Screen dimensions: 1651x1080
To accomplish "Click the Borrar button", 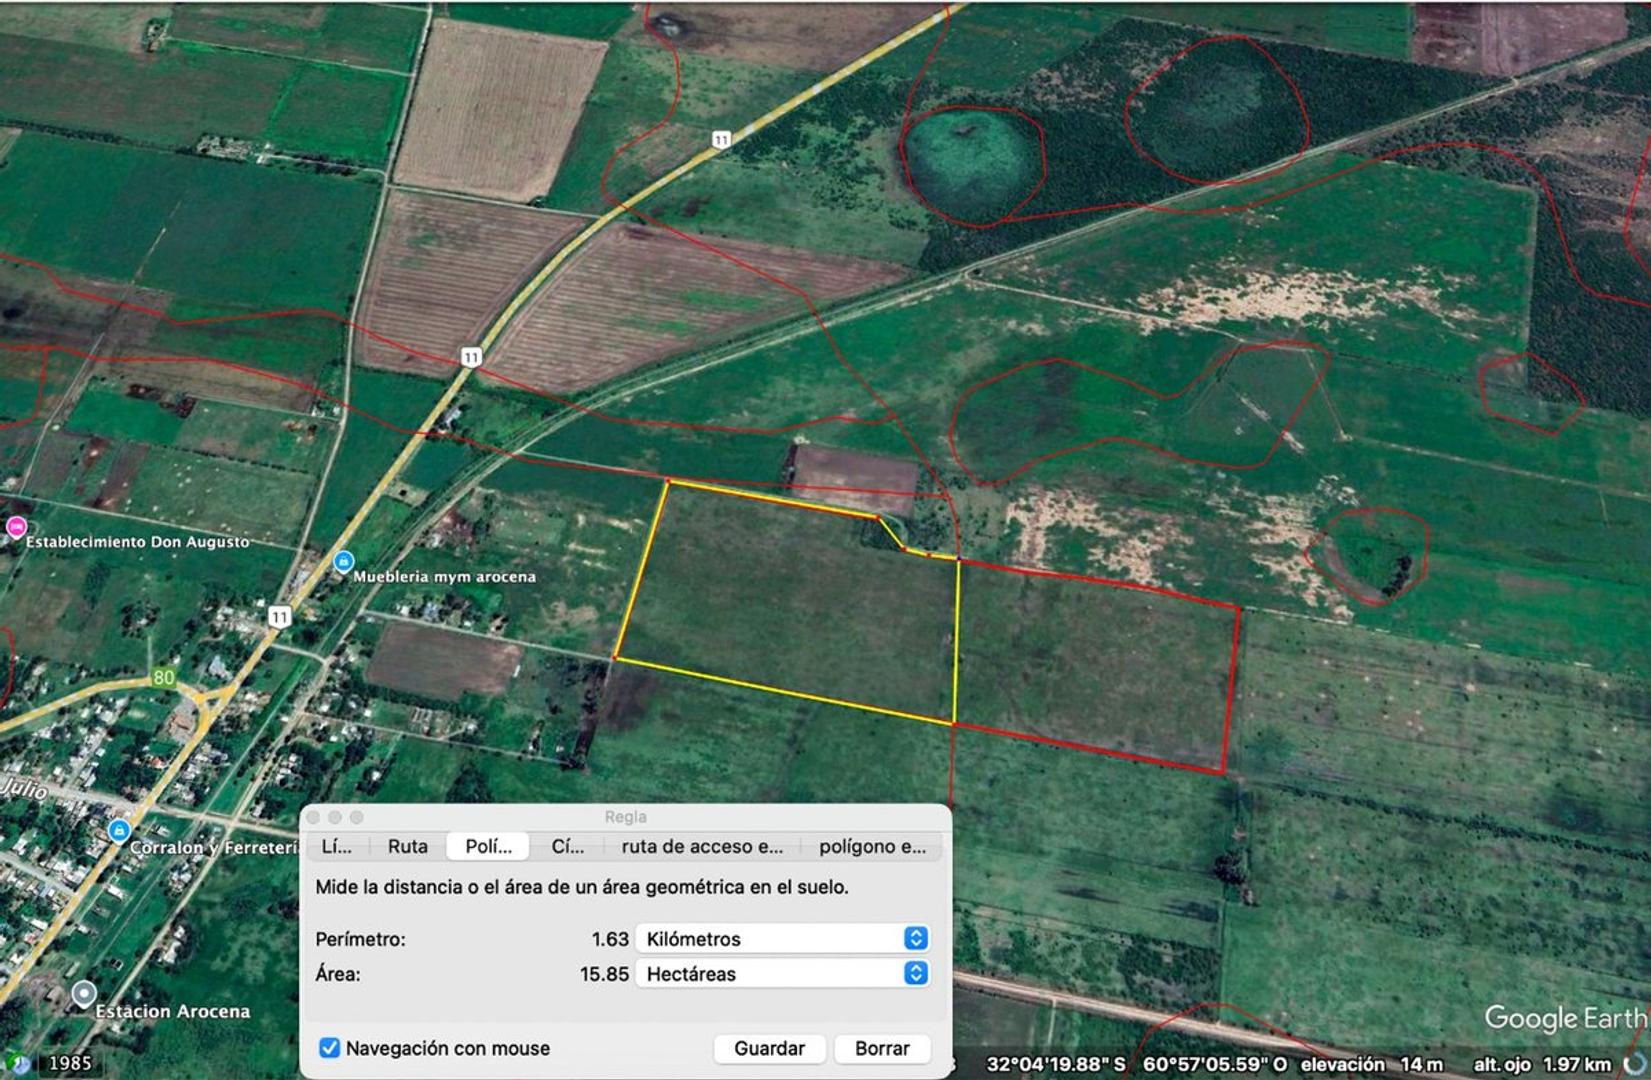I will click(882, 1048).
